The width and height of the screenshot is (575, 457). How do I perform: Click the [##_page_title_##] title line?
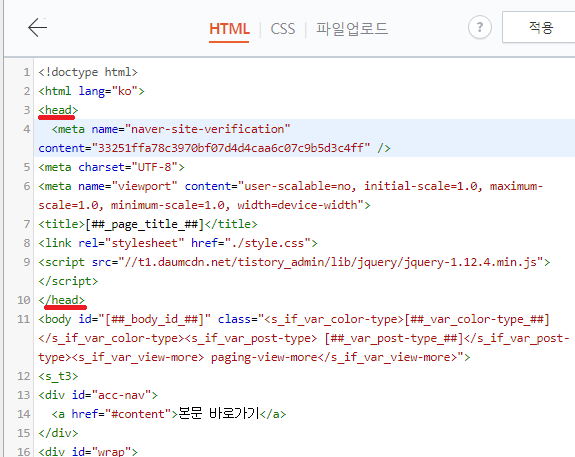pyautogui.click(x=148, y=224)
